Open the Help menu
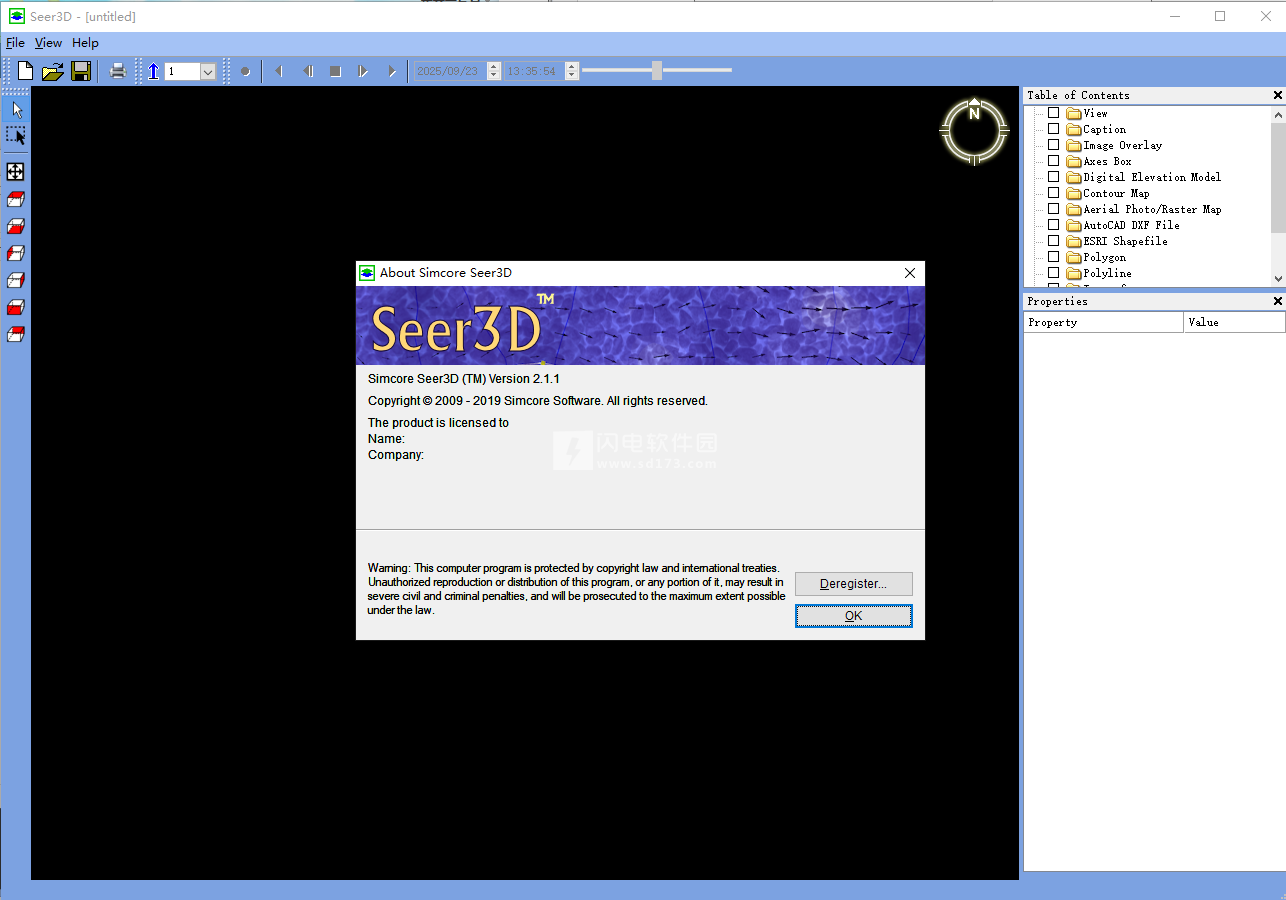This screenshot has width=1286, height=900. [x=85, y=43]
